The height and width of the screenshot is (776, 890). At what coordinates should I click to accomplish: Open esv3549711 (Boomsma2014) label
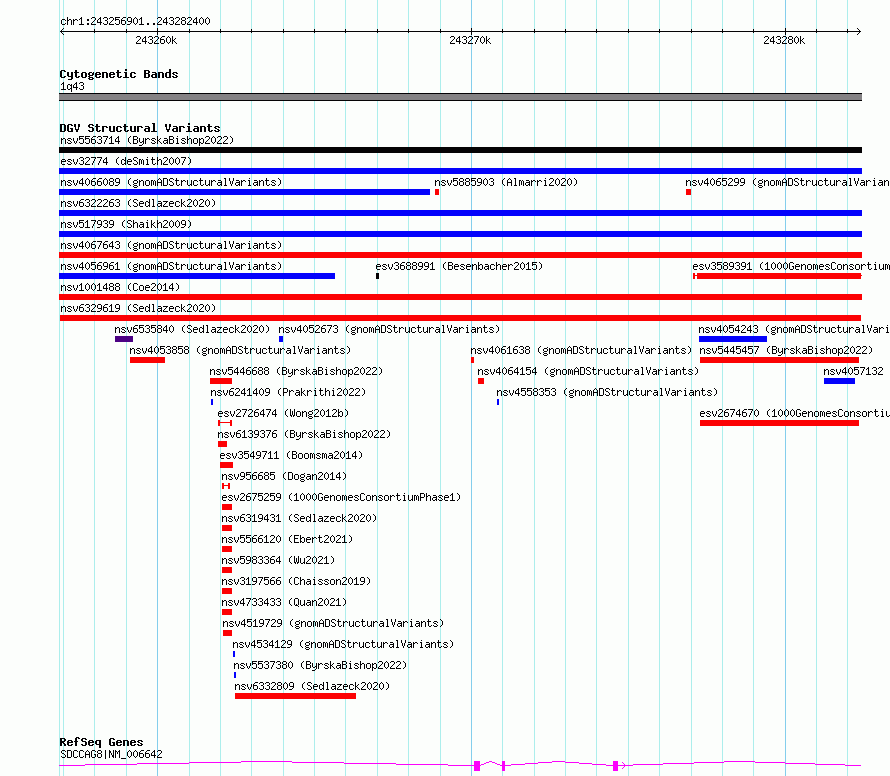[291, 455]
